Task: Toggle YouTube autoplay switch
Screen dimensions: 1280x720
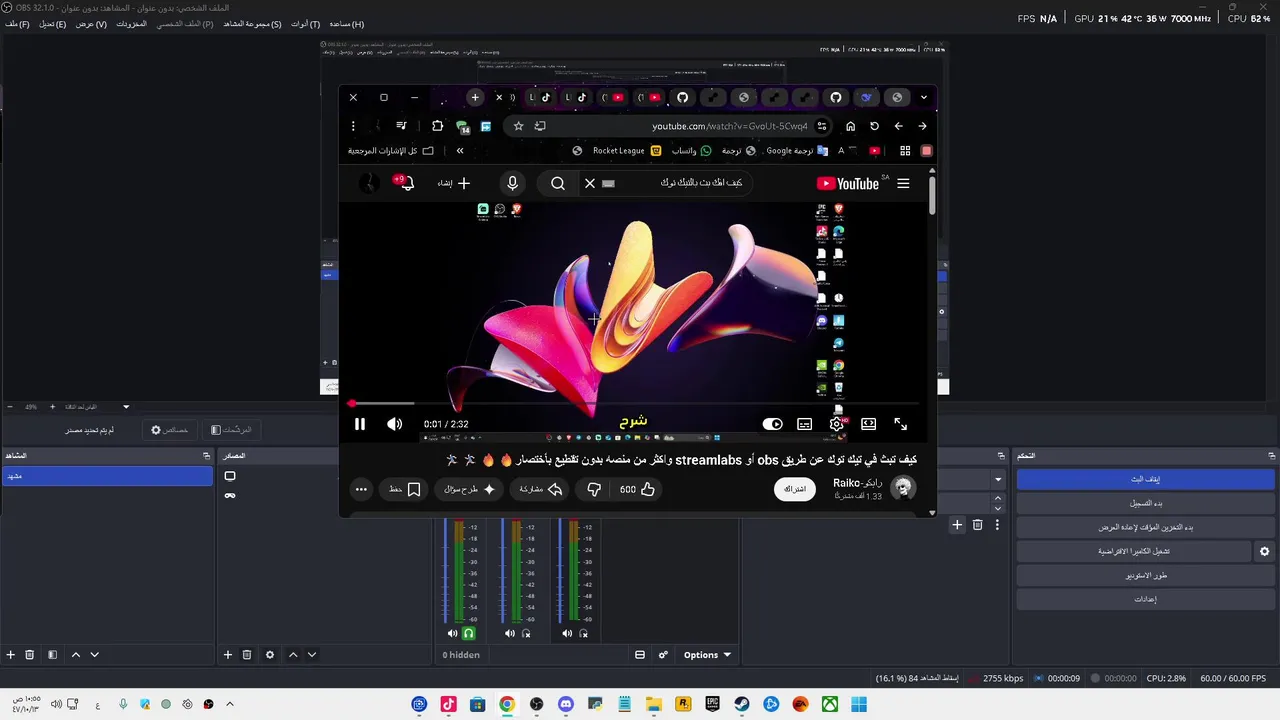Action: click(772, 424)
